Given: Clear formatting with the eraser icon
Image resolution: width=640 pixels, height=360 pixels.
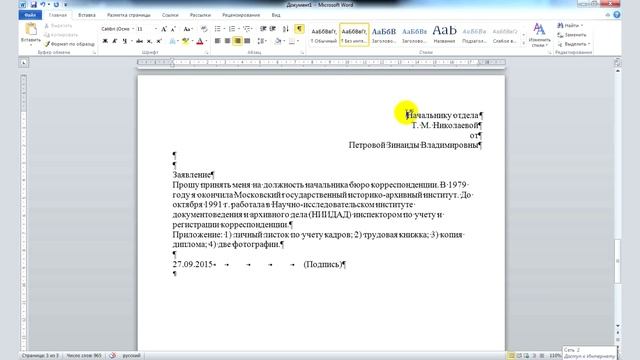Looking at the screenshot, I should (x=204, y=29).
